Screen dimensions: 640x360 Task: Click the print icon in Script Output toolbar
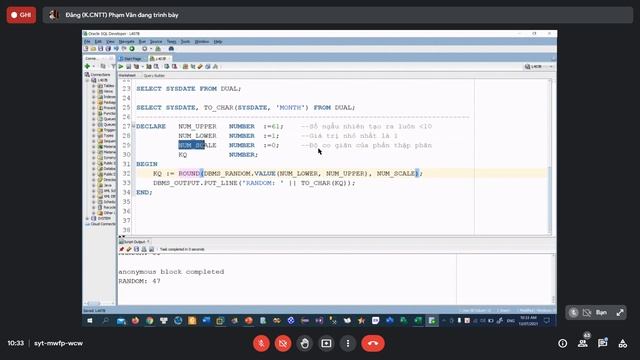pyautogui.click(x=144, y=249)
